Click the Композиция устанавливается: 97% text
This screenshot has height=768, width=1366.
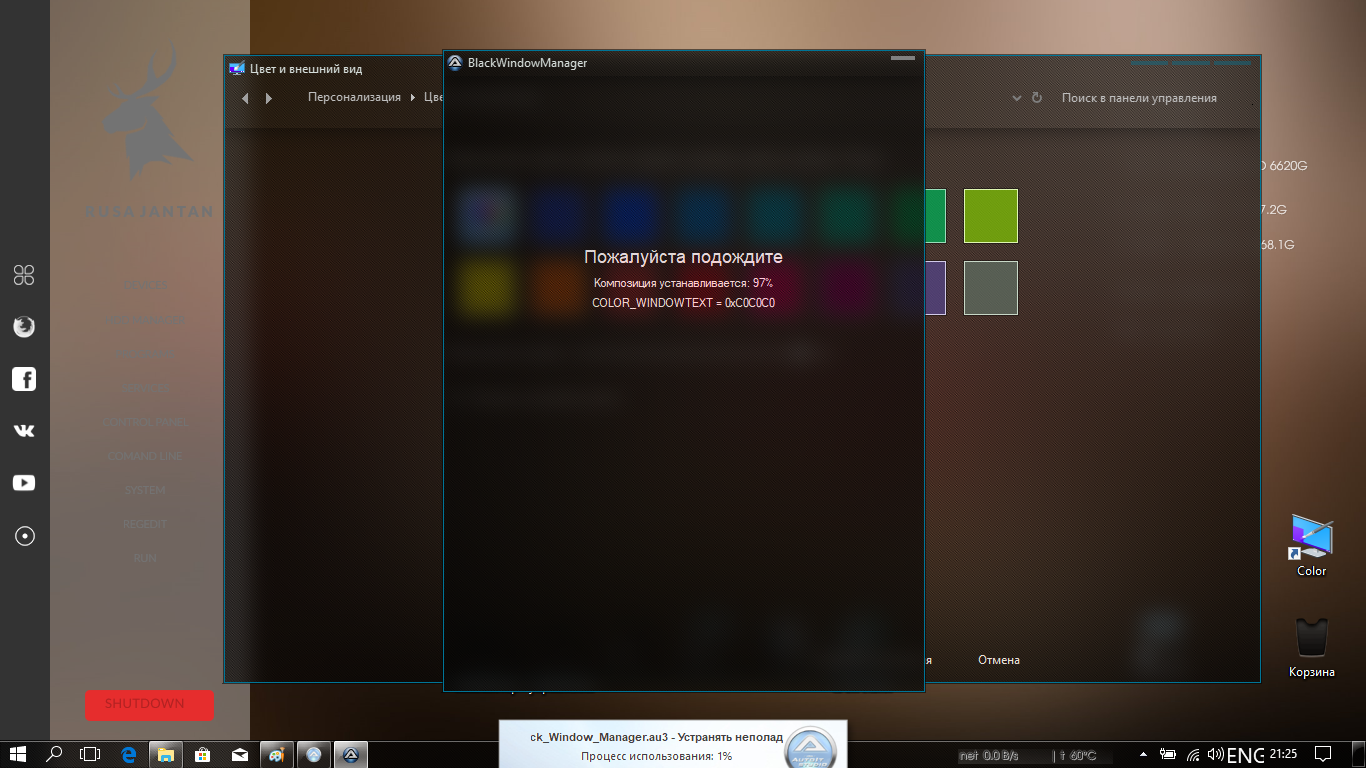click(683, 283)
